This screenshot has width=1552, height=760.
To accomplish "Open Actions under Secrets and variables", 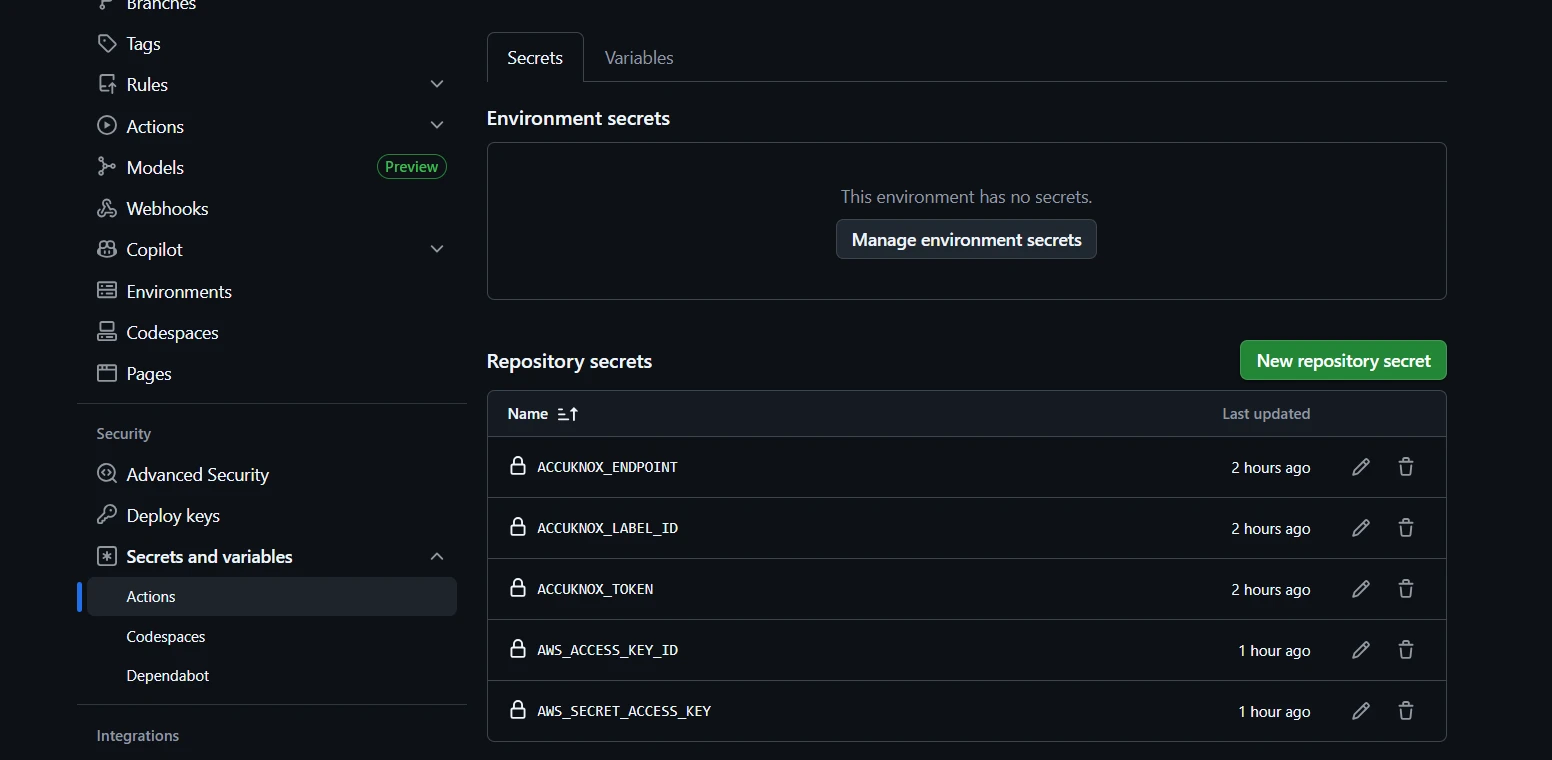I will point(272,596).
